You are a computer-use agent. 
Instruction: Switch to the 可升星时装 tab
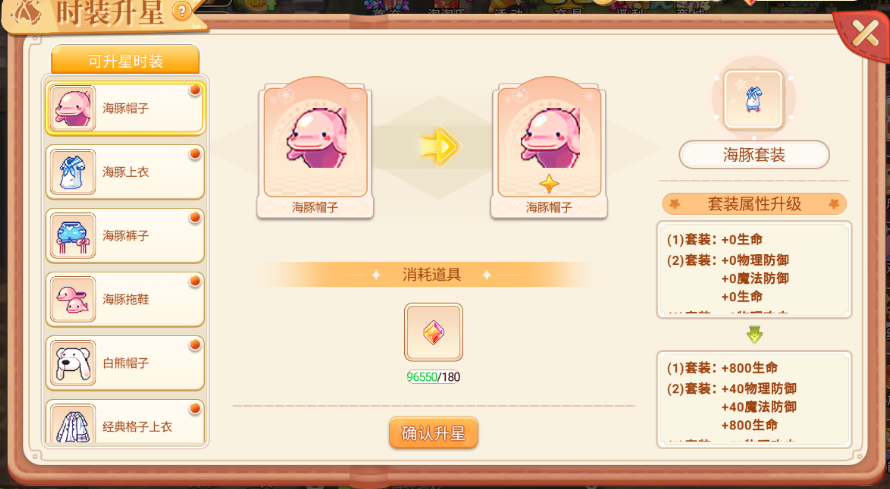[125, 61]
